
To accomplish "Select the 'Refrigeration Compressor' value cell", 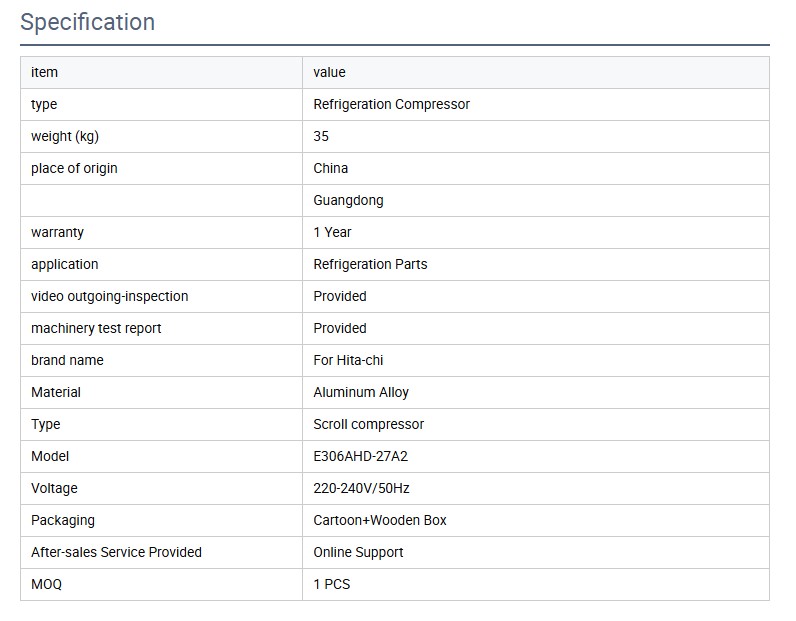I will click(x=391, y=104).
